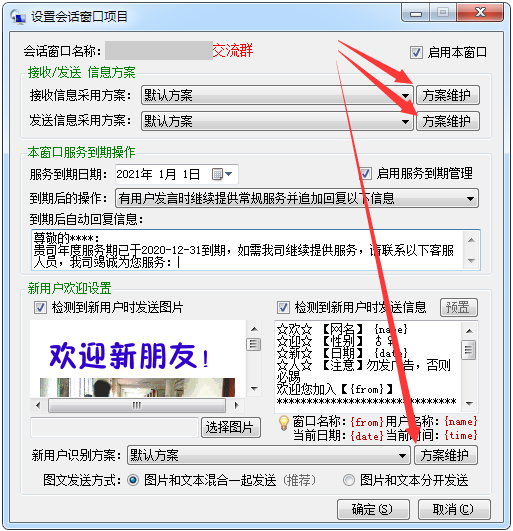Image resolution: width=513 pixels, height=531 pixels.
Task: Click the right arrow of the horizontal image scrollbar
Action: point(236,405)
